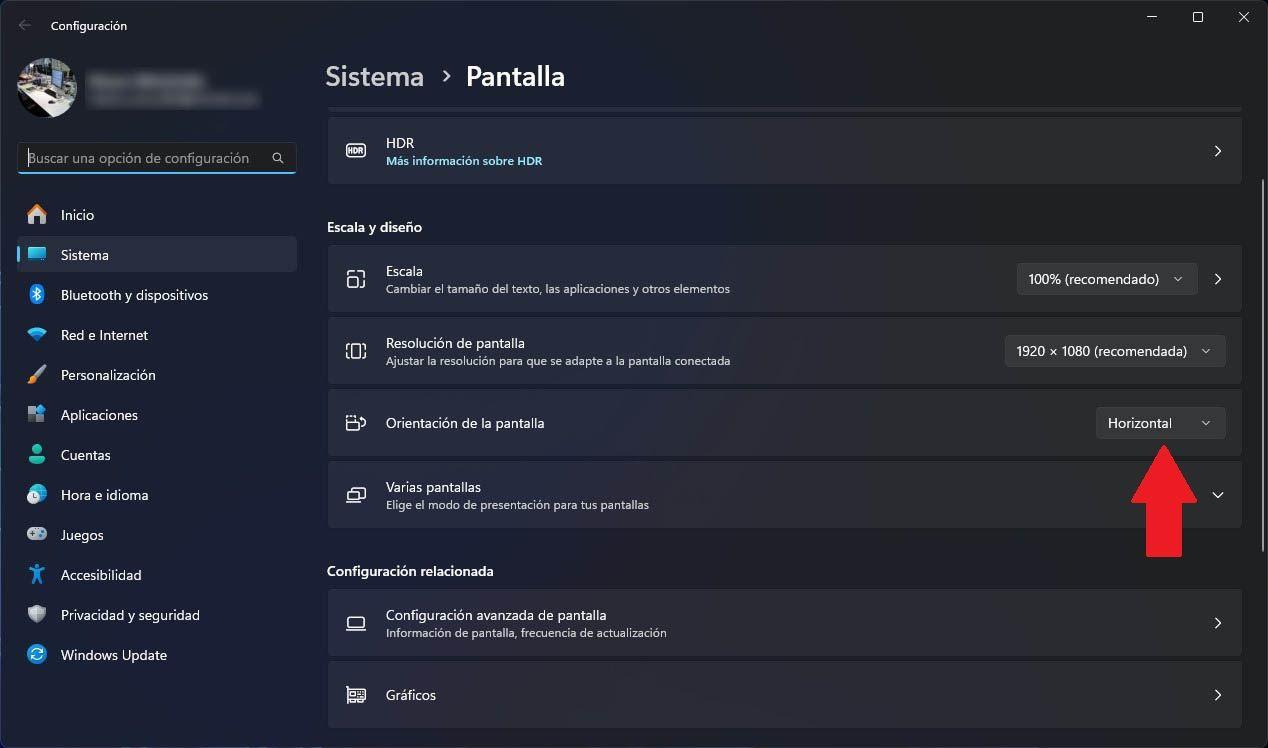Open the Gráficos settings row

[x=784, y=695]
